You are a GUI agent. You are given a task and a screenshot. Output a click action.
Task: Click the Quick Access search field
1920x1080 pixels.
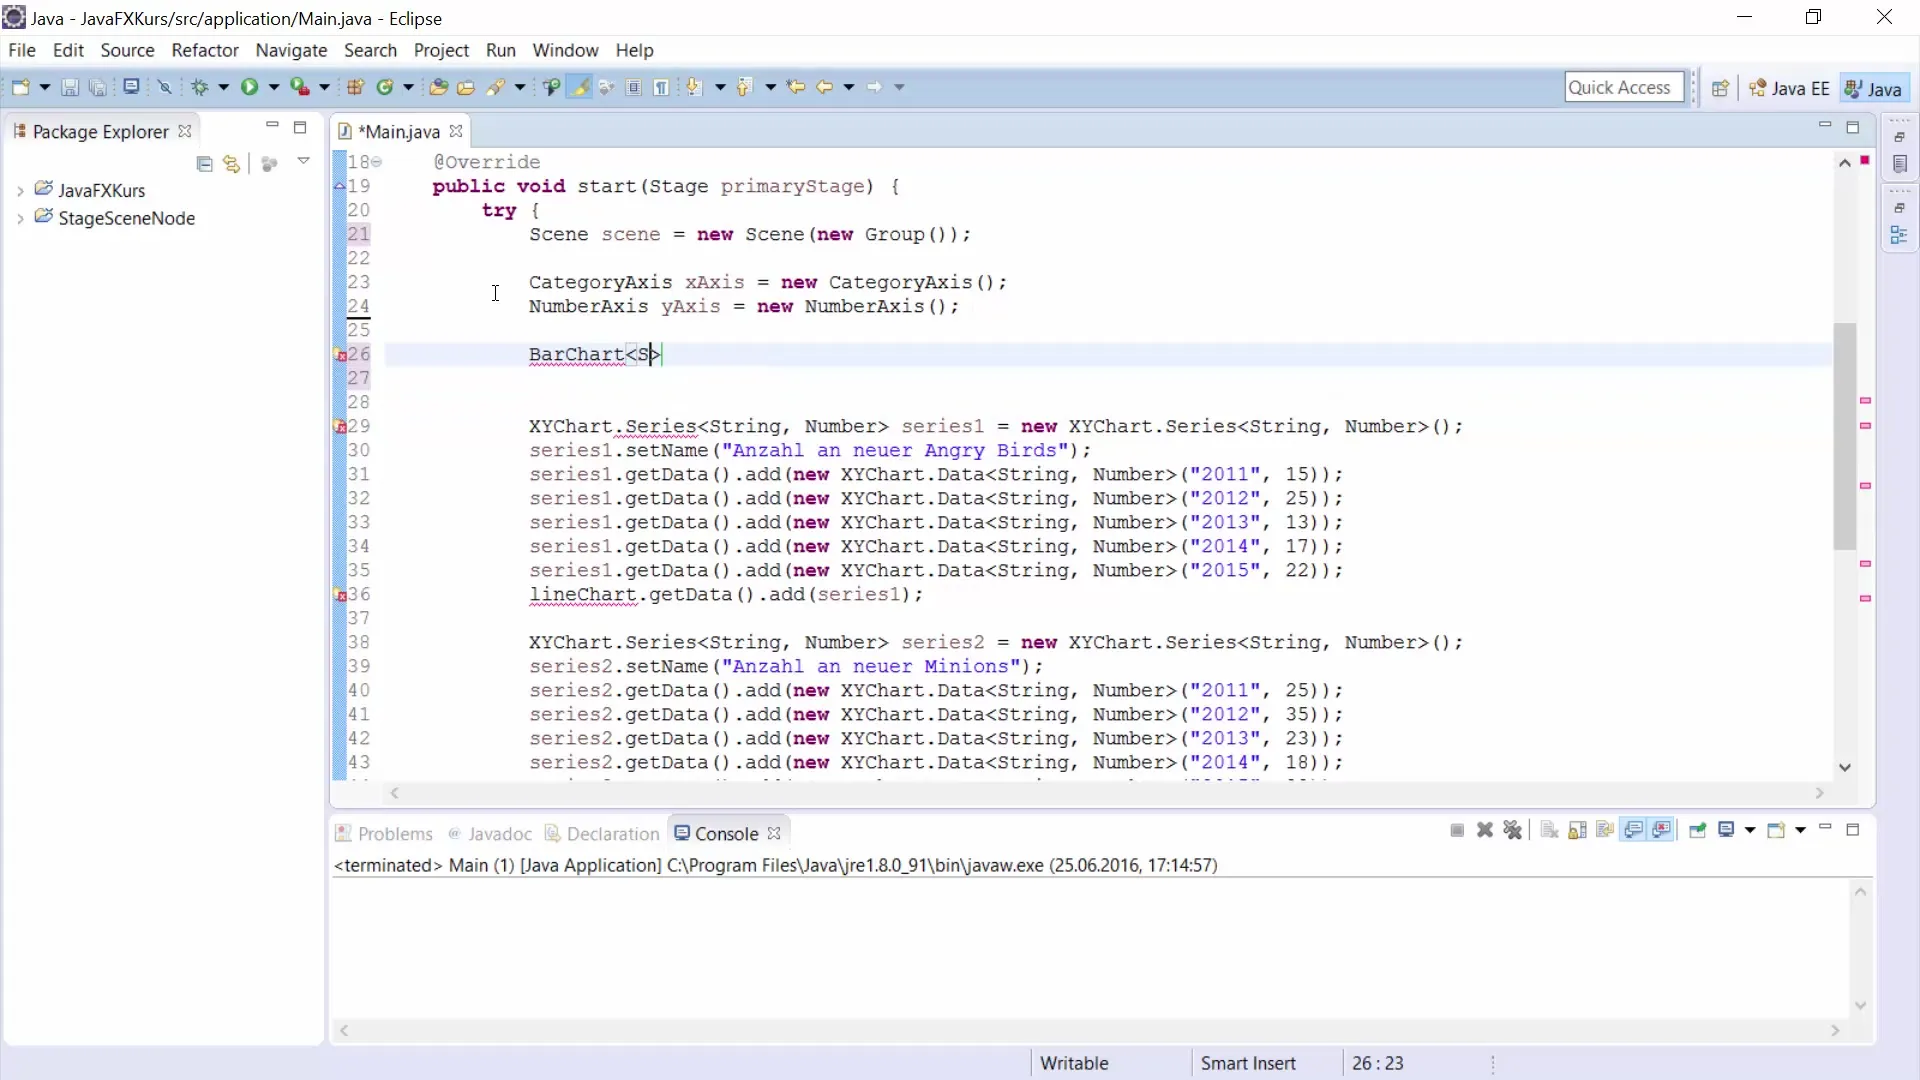(1624, 87)
